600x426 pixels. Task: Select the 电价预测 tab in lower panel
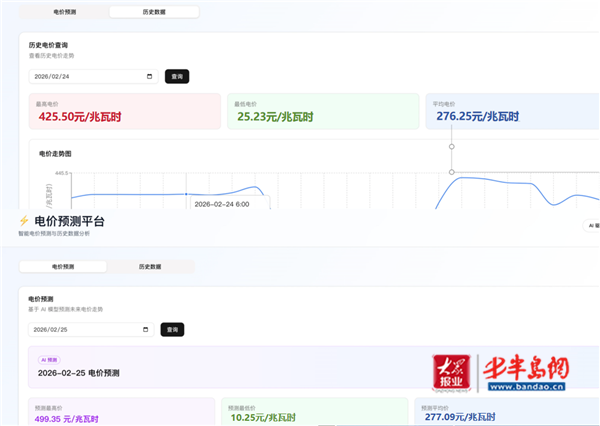coord(62,267)
